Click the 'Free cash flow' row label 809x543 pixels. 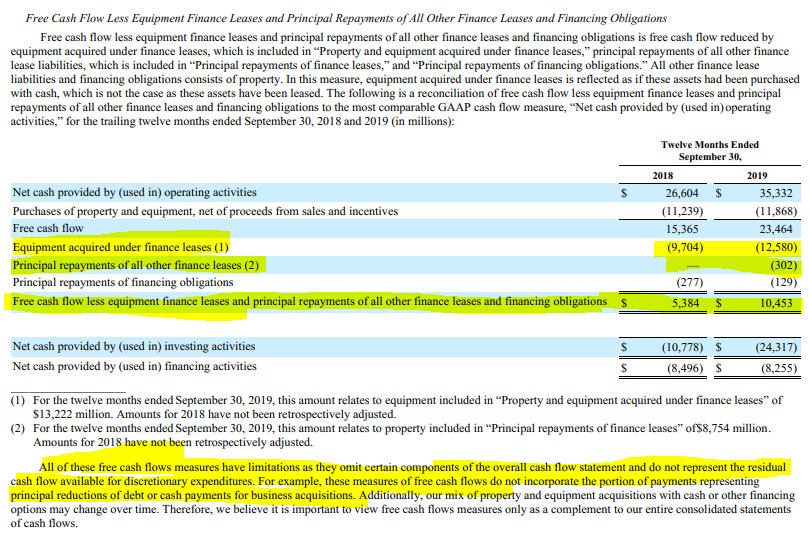(x=49, y=229)
